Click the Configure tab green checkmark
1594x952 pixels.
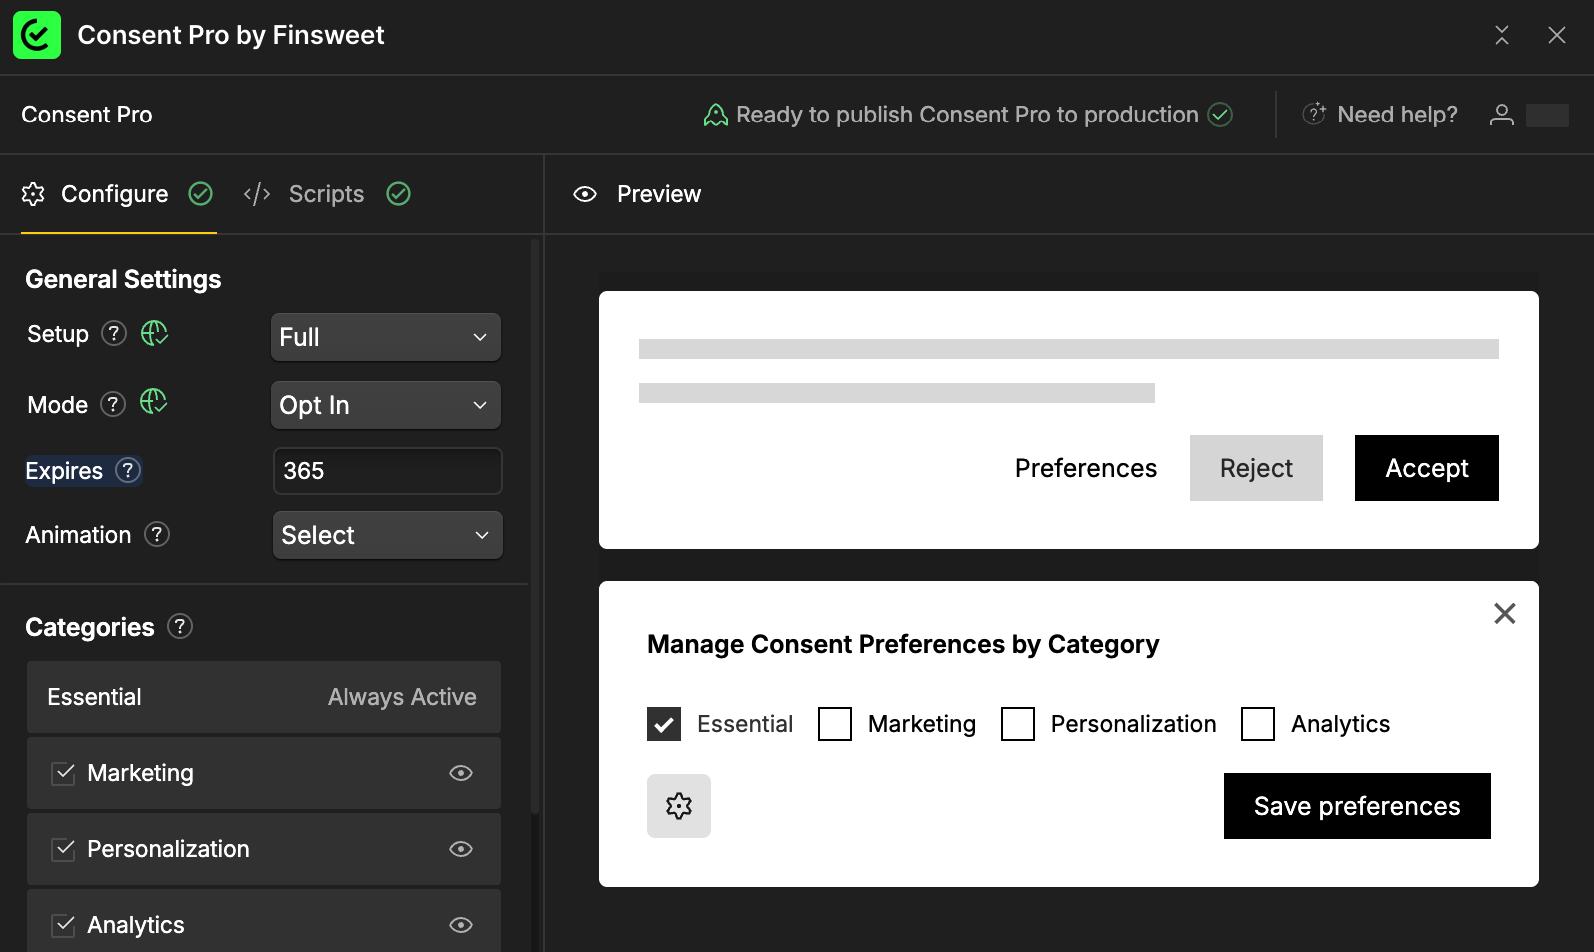pos(201,194)
